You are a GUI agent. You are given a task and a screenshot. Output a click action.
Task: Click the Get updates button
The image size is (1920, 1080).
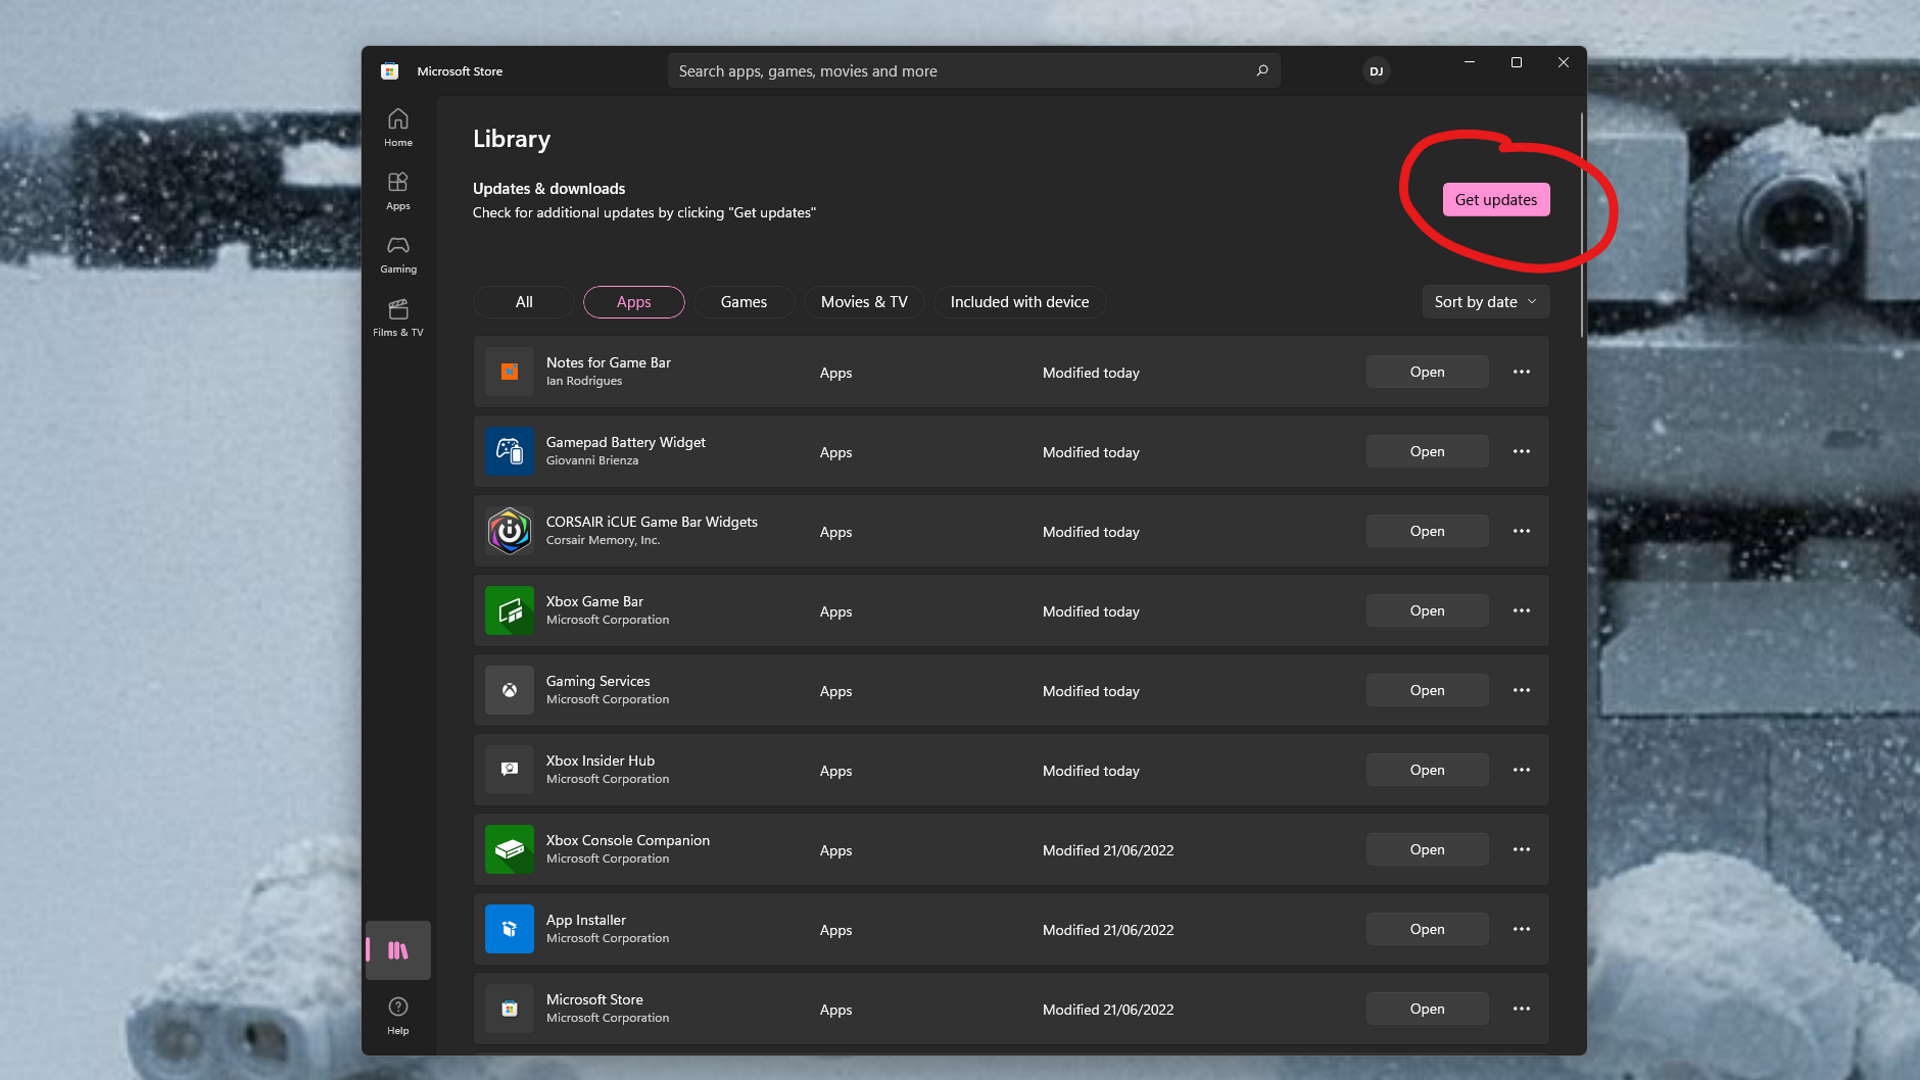(x=1495, y=199)
